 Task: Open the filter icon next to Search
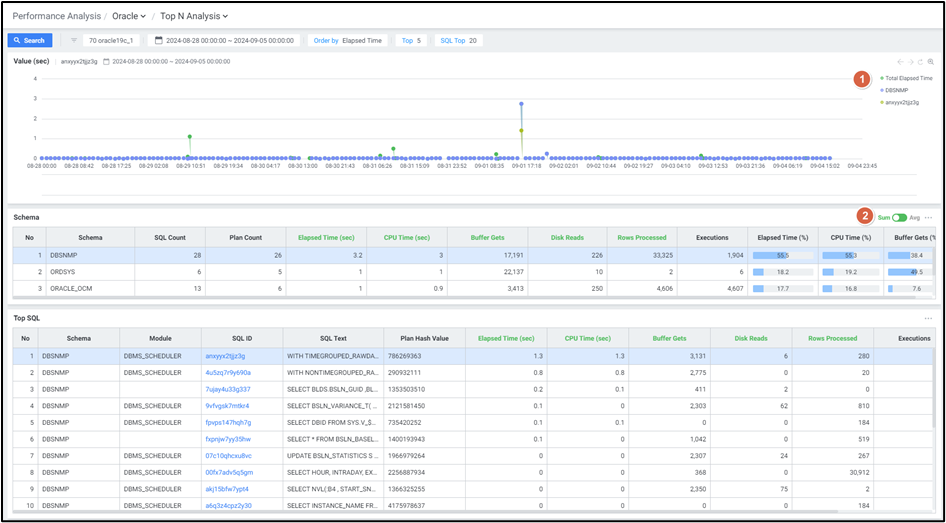75,41
